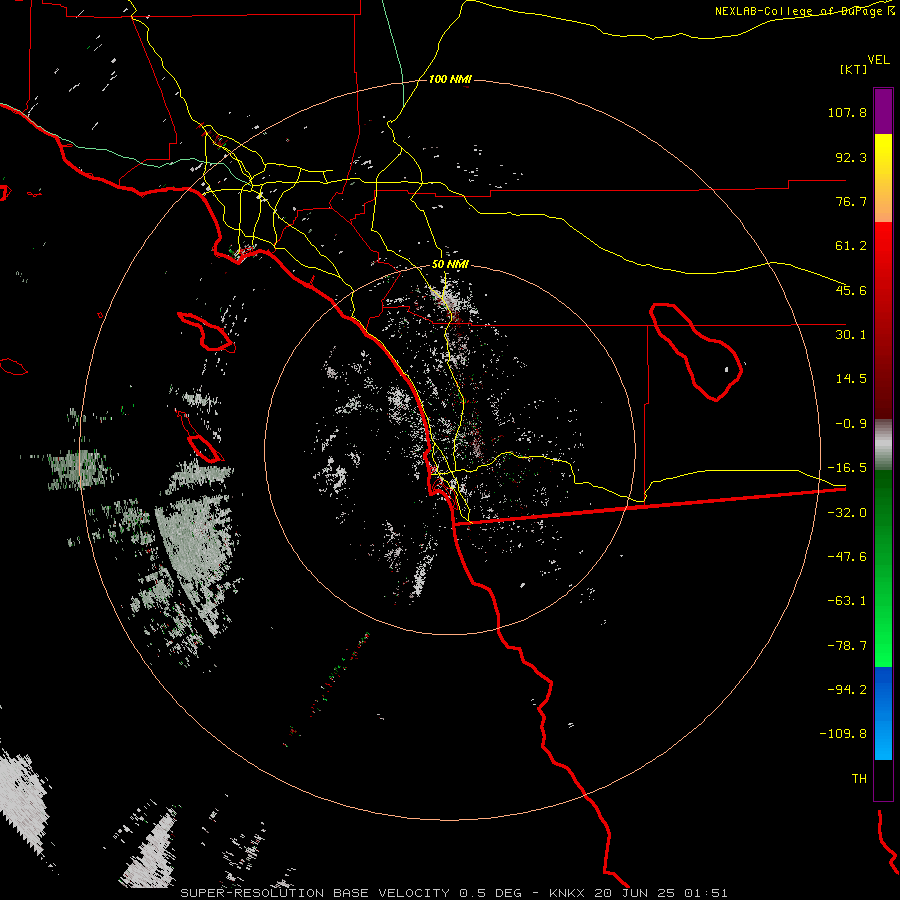Click the 50 NMI range ring label
The width and height of the screenshot is (900, 900).
coord(451,265)
